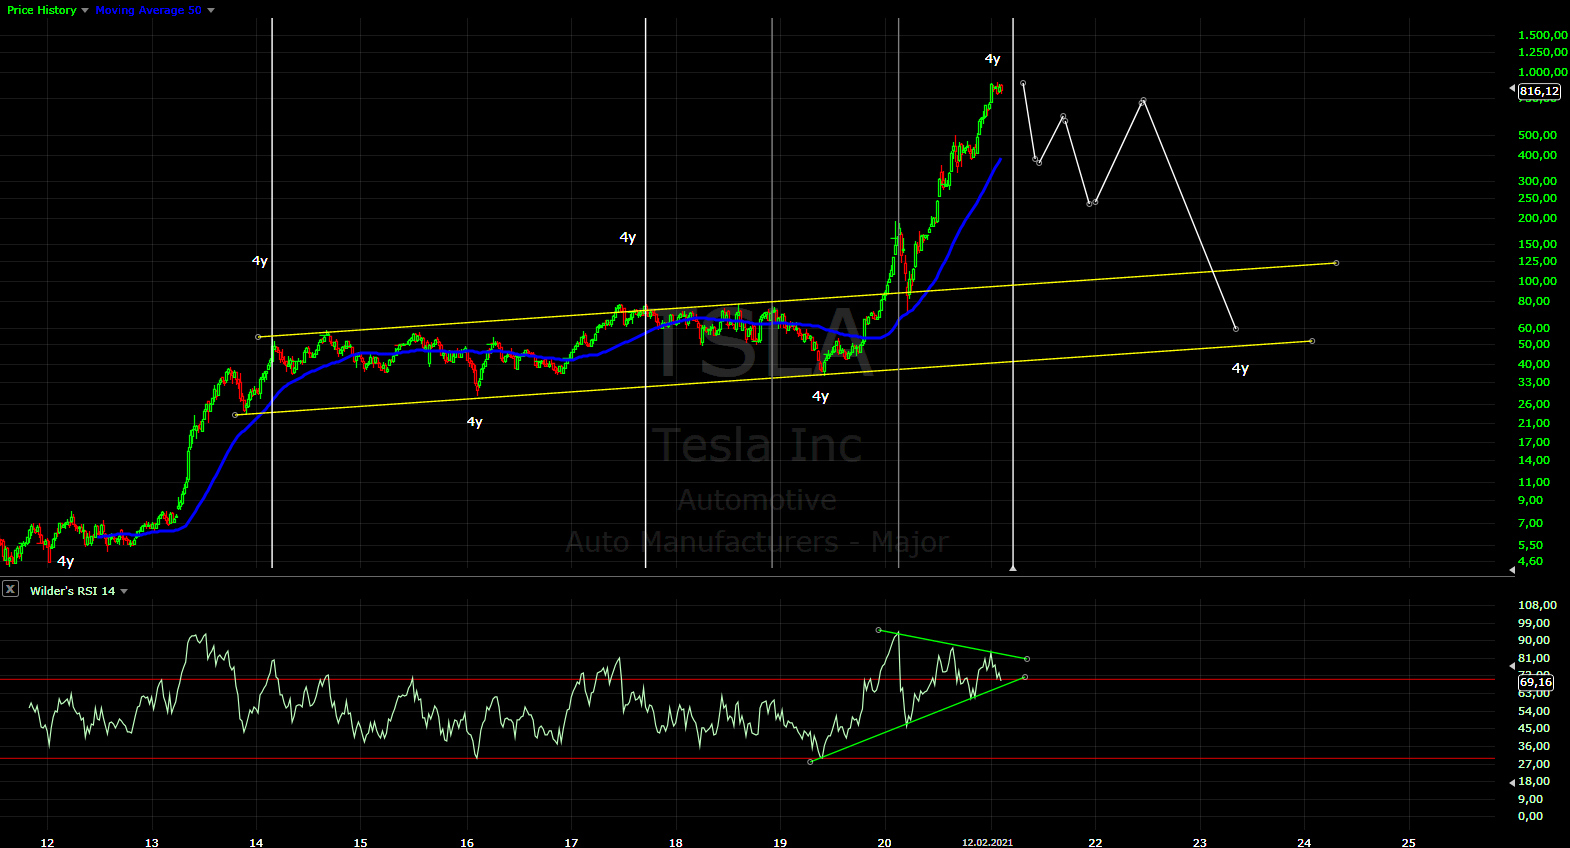Select the 4y label above the 2014 high
This screenshot has height=848, width=1570.
(x=259, y=261)
